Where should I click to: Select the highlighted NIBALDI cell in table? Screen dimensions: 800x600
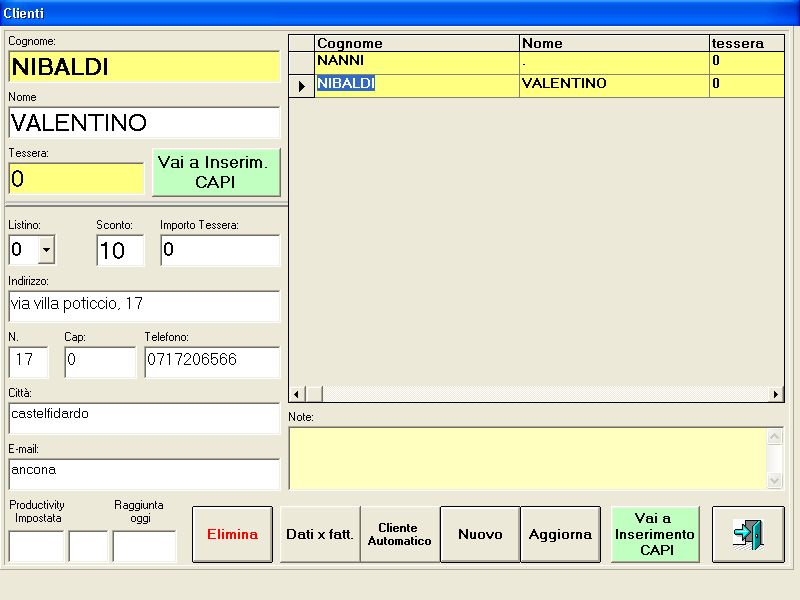point(417,86)
